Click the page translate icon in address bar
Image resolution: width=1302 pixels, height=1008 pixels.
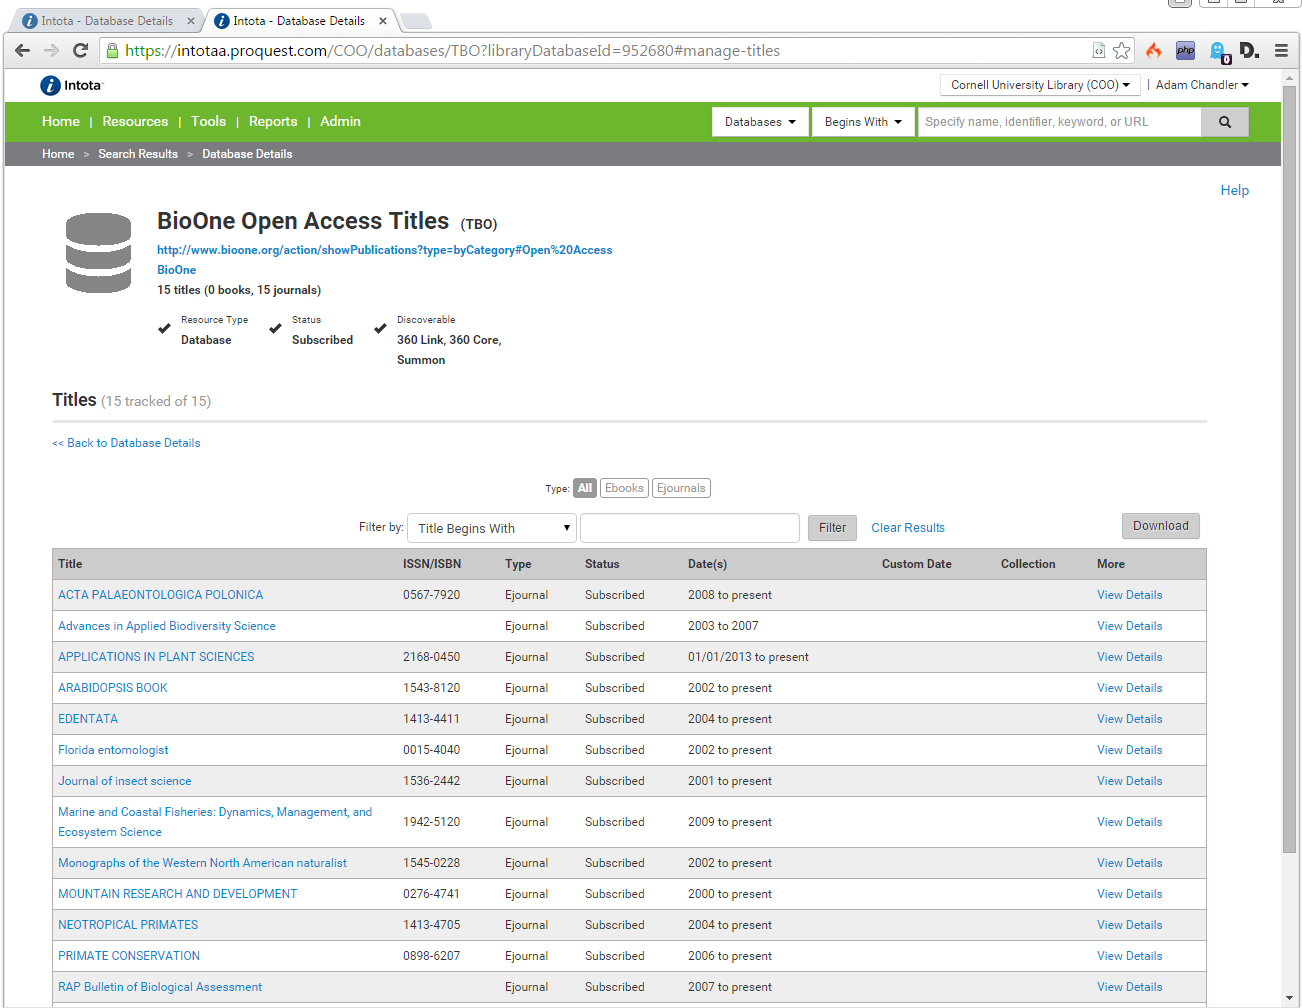(x=1098, y=50)
